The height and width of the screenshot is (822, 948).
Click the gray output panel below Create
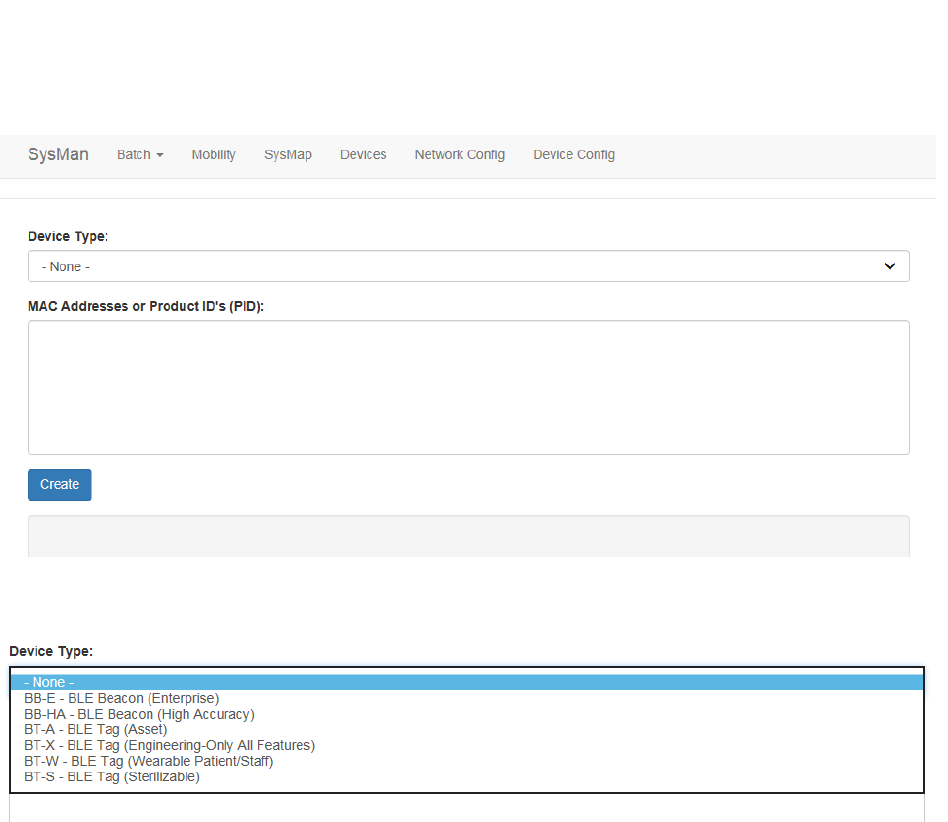tap(469, 536)
